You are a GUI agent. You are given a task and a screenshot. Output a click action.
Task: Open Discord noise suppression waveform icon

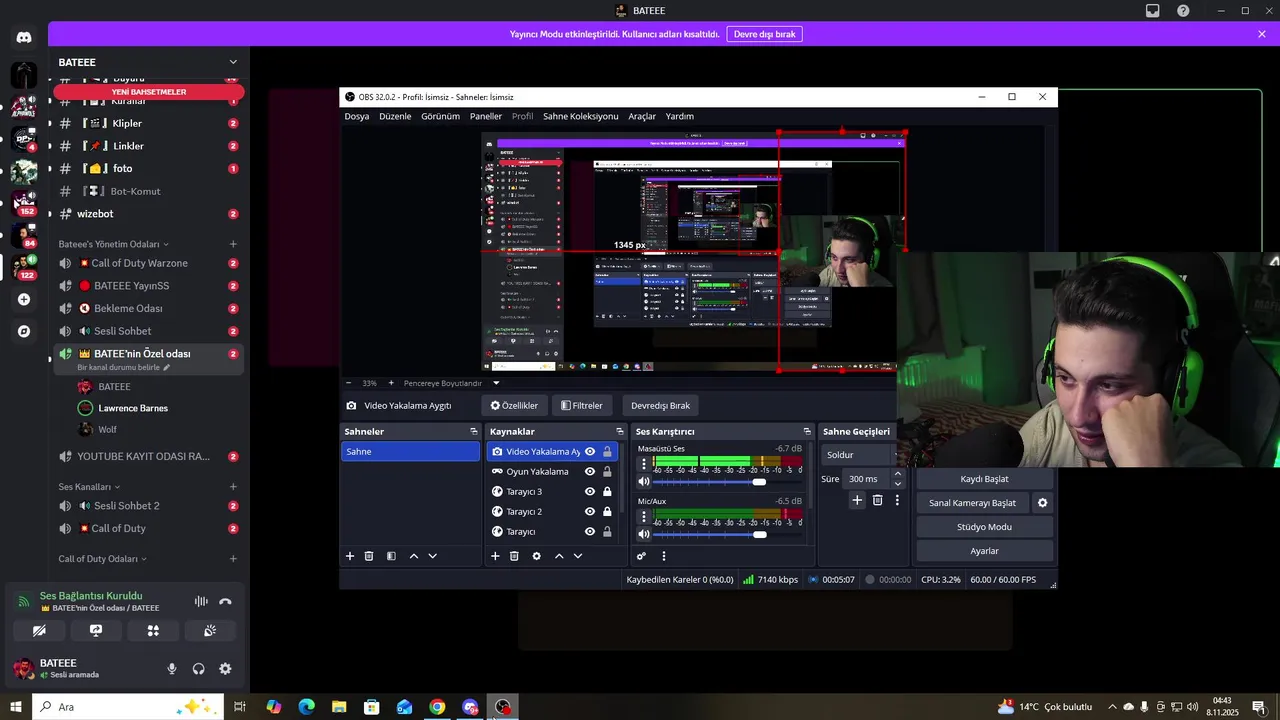click(x=201, y=602)
